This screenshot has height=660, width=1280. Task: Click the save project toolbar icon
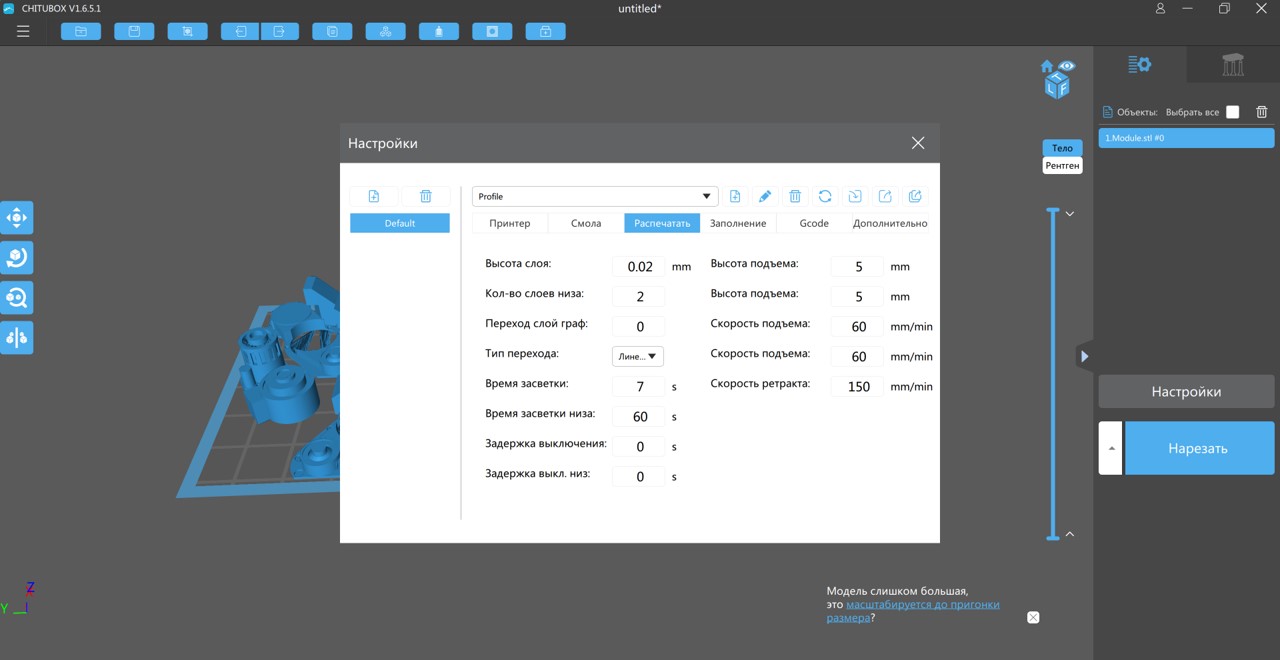point(134,31)
